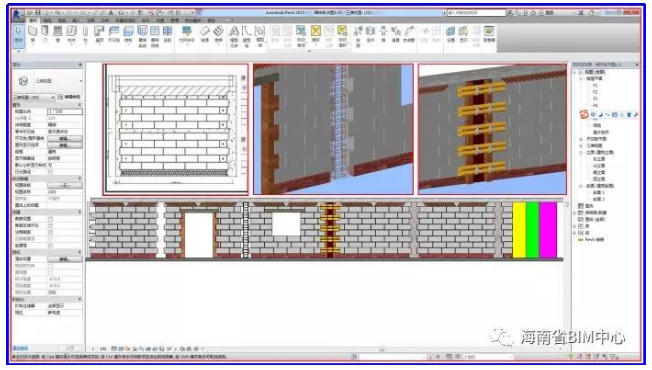Choose the Railing tool in ribbon

(x=187, y=34)
